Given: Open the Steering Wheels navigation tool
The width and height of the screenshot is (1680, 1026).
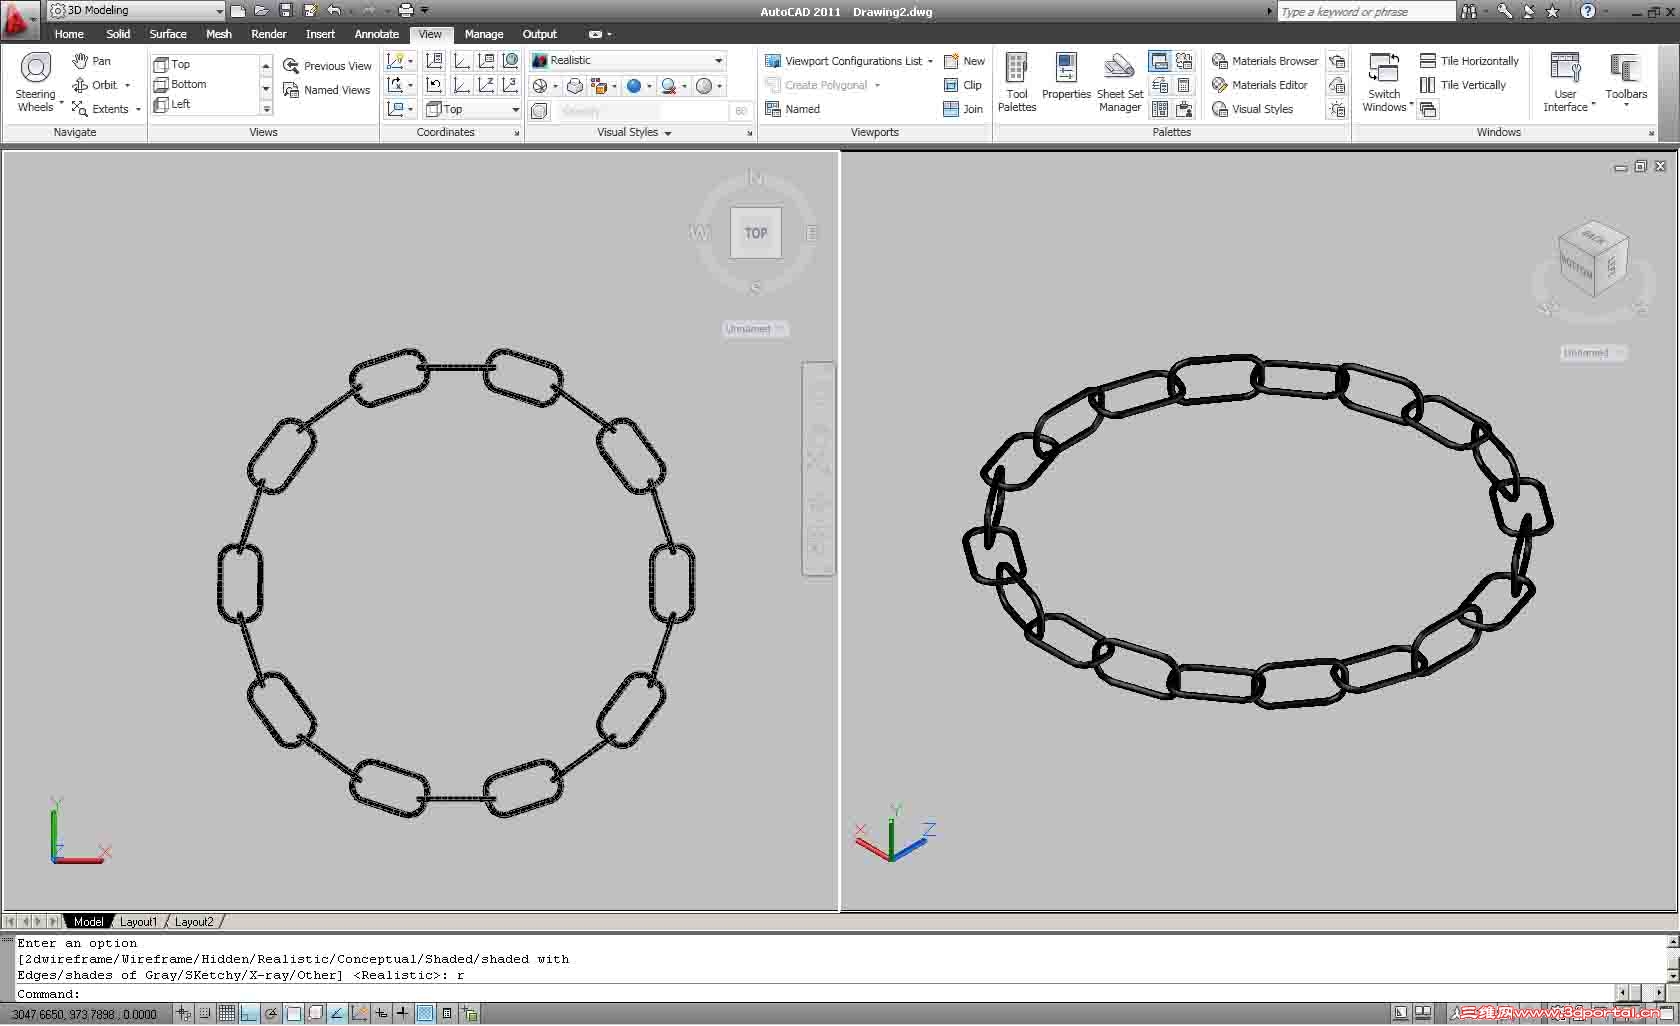Looking at the screenshot, I should [x=35, y=82].
